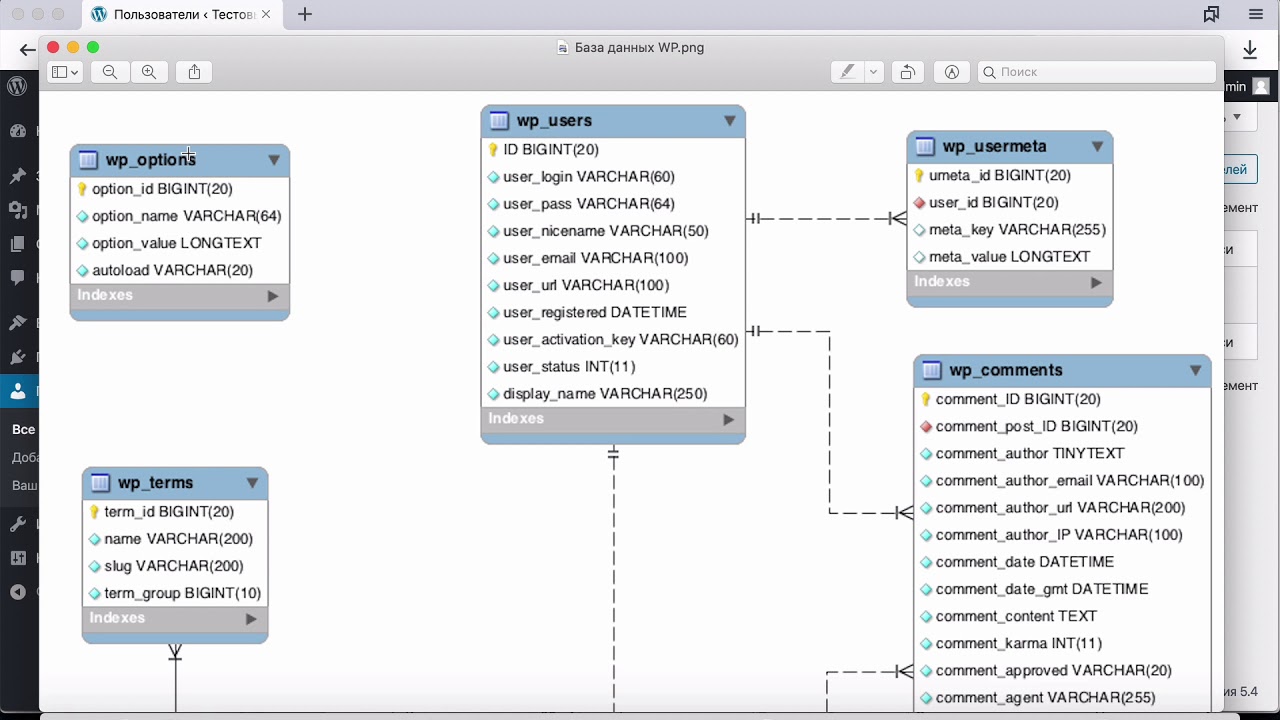
Task: Open the WordPress Media menu icon
Action: click(x=18, y=210)
